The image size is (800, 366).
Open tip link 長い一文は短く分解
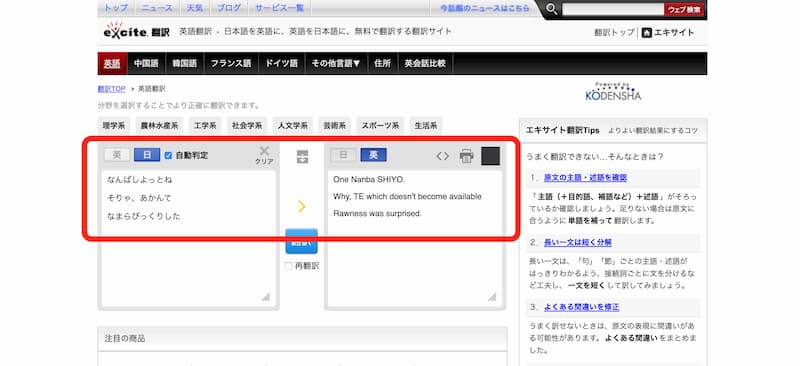point(578,242)
